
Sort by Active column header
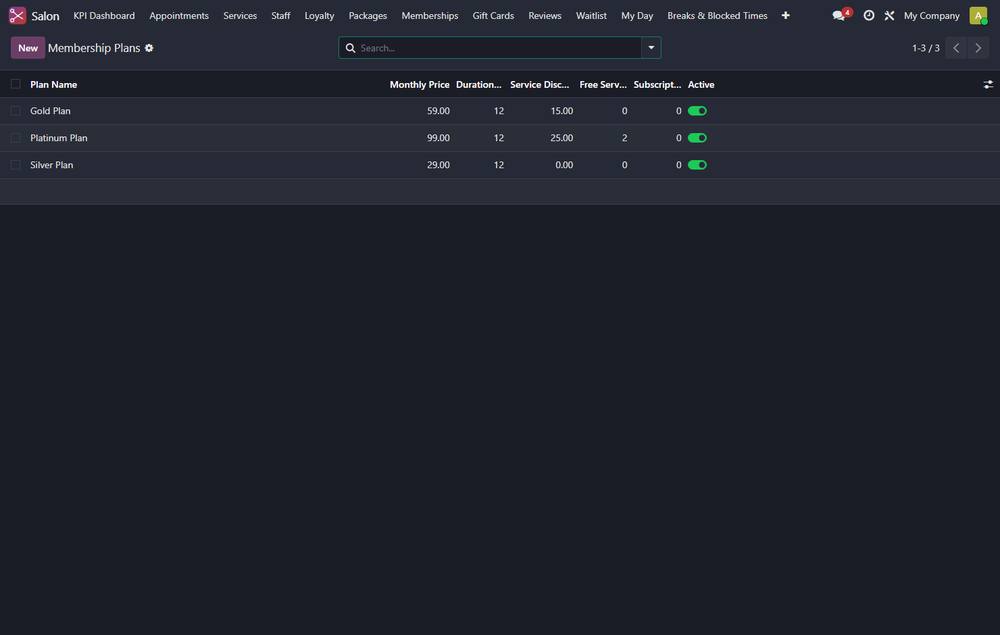click(701, 84)
